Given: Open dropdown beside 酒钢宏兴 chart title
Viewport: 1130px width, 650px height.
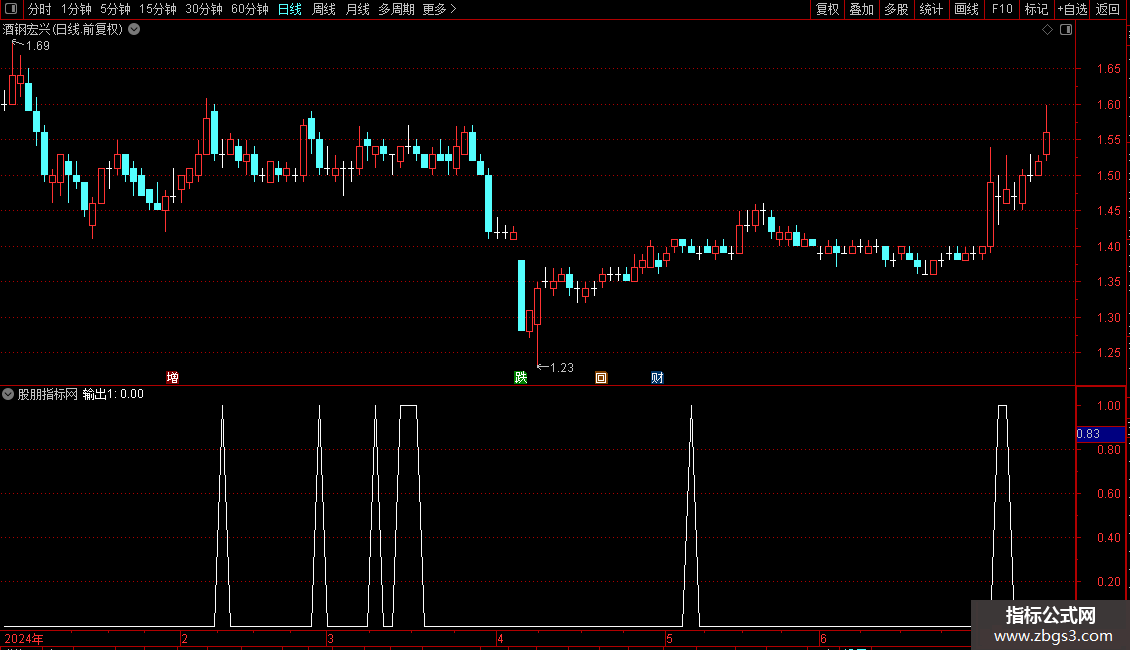Looking at the screenshot, I should click(x=134, y=30).
